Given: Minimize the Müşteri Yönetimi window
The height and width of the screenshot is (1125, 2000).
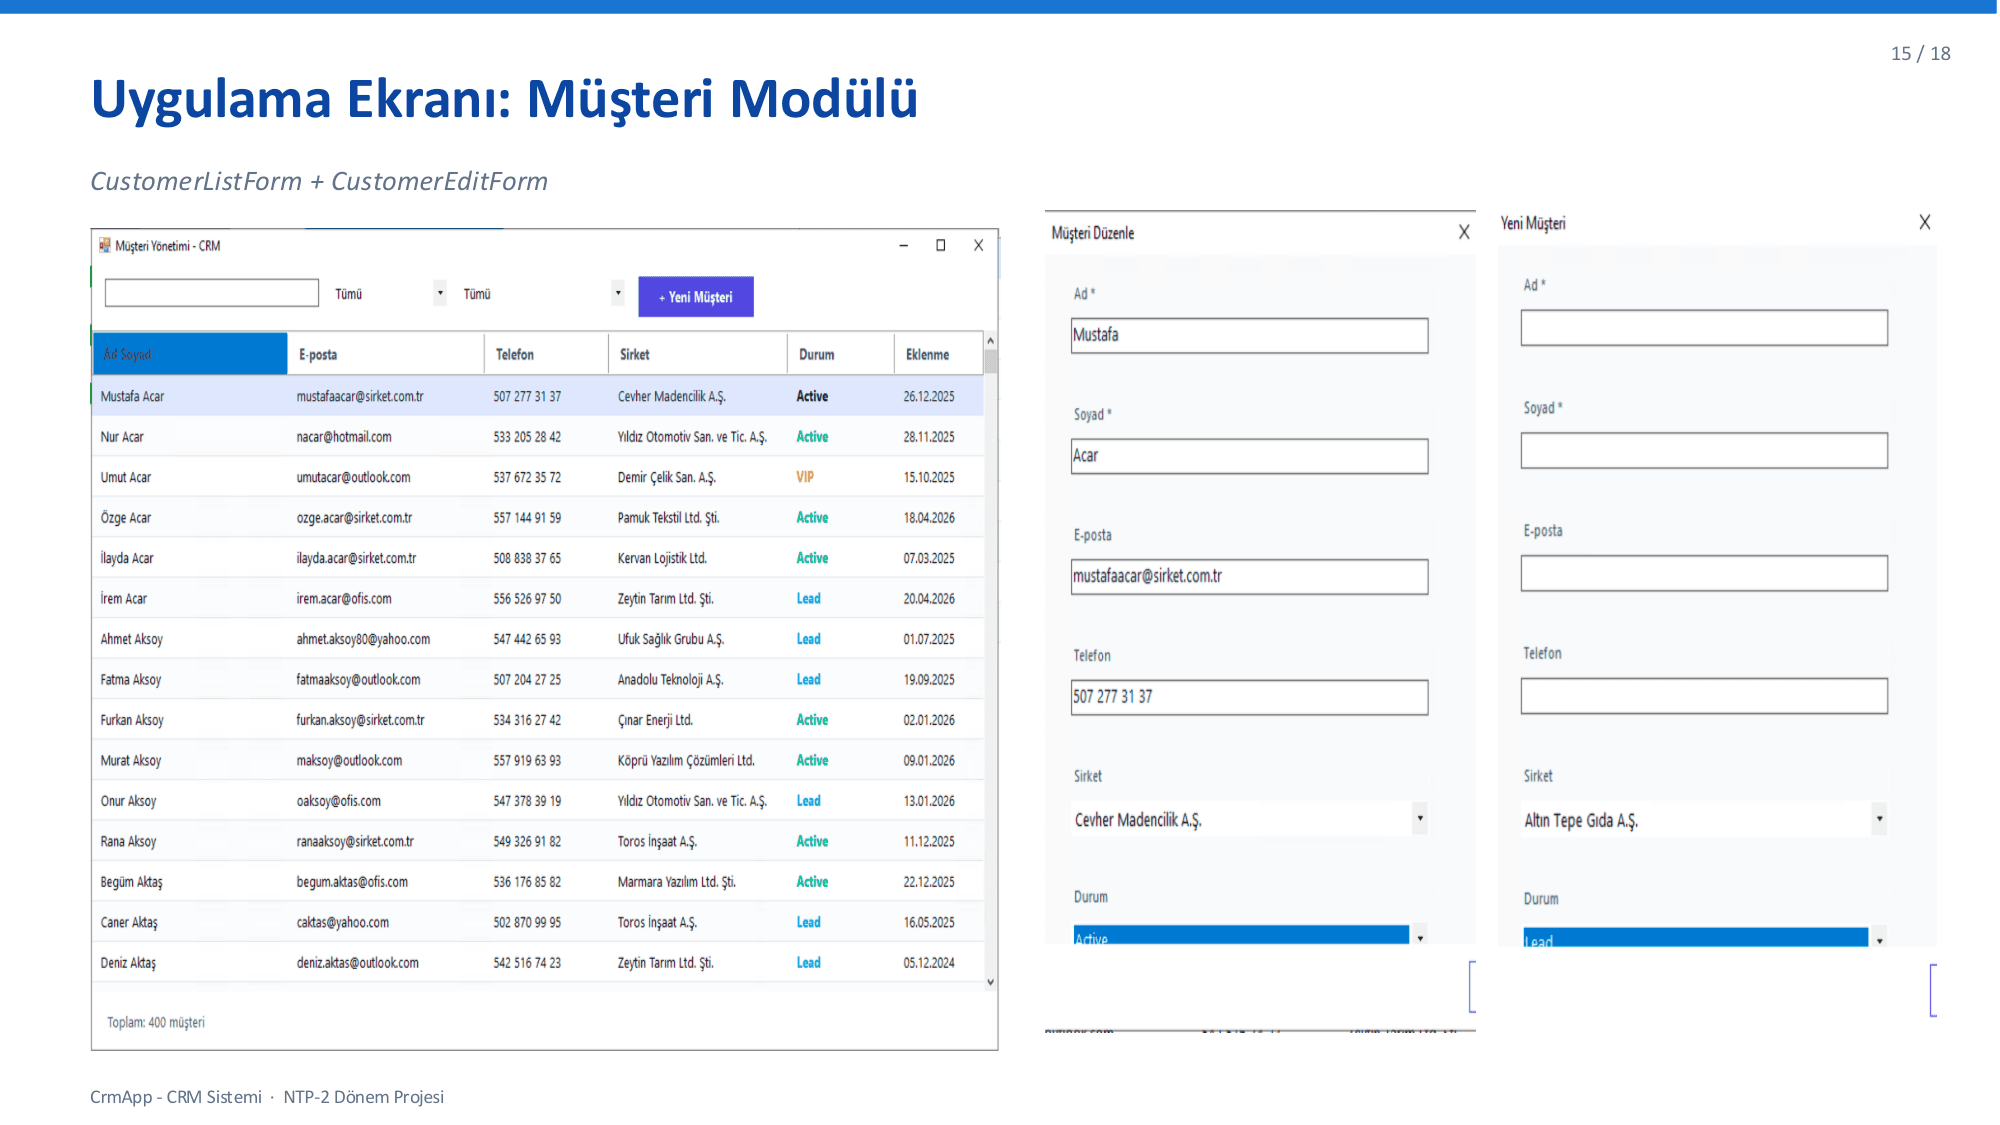Looking at the screenshot, I should (903, 245).
